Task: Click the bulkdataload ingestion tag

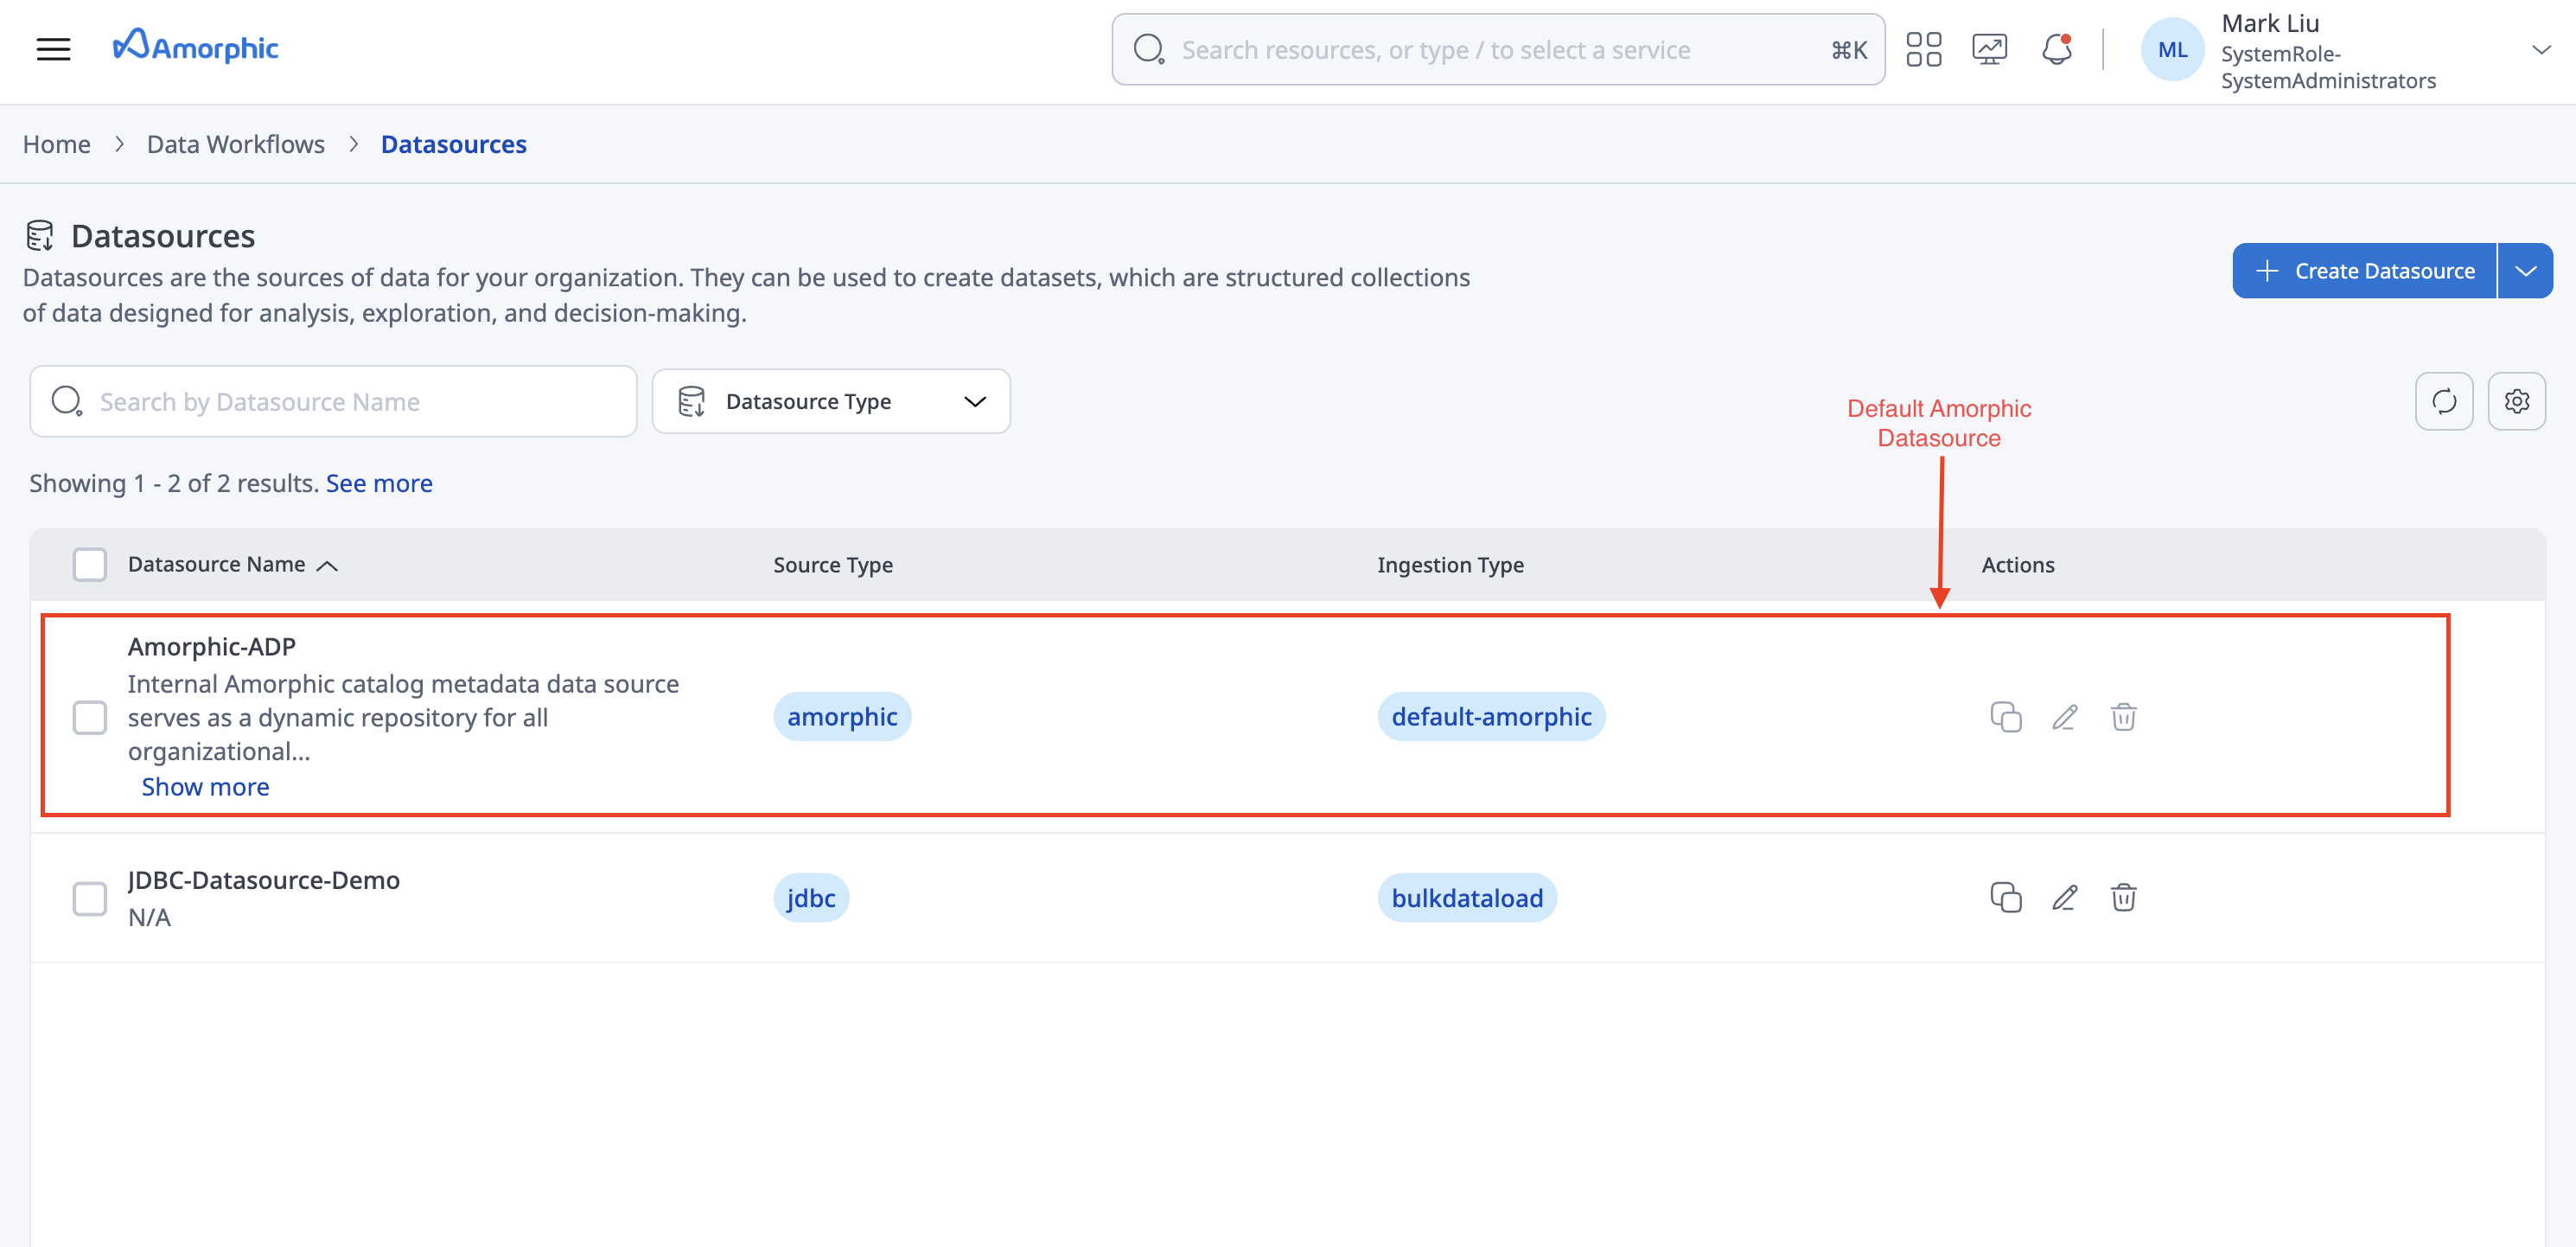Action: [1467, 898]
